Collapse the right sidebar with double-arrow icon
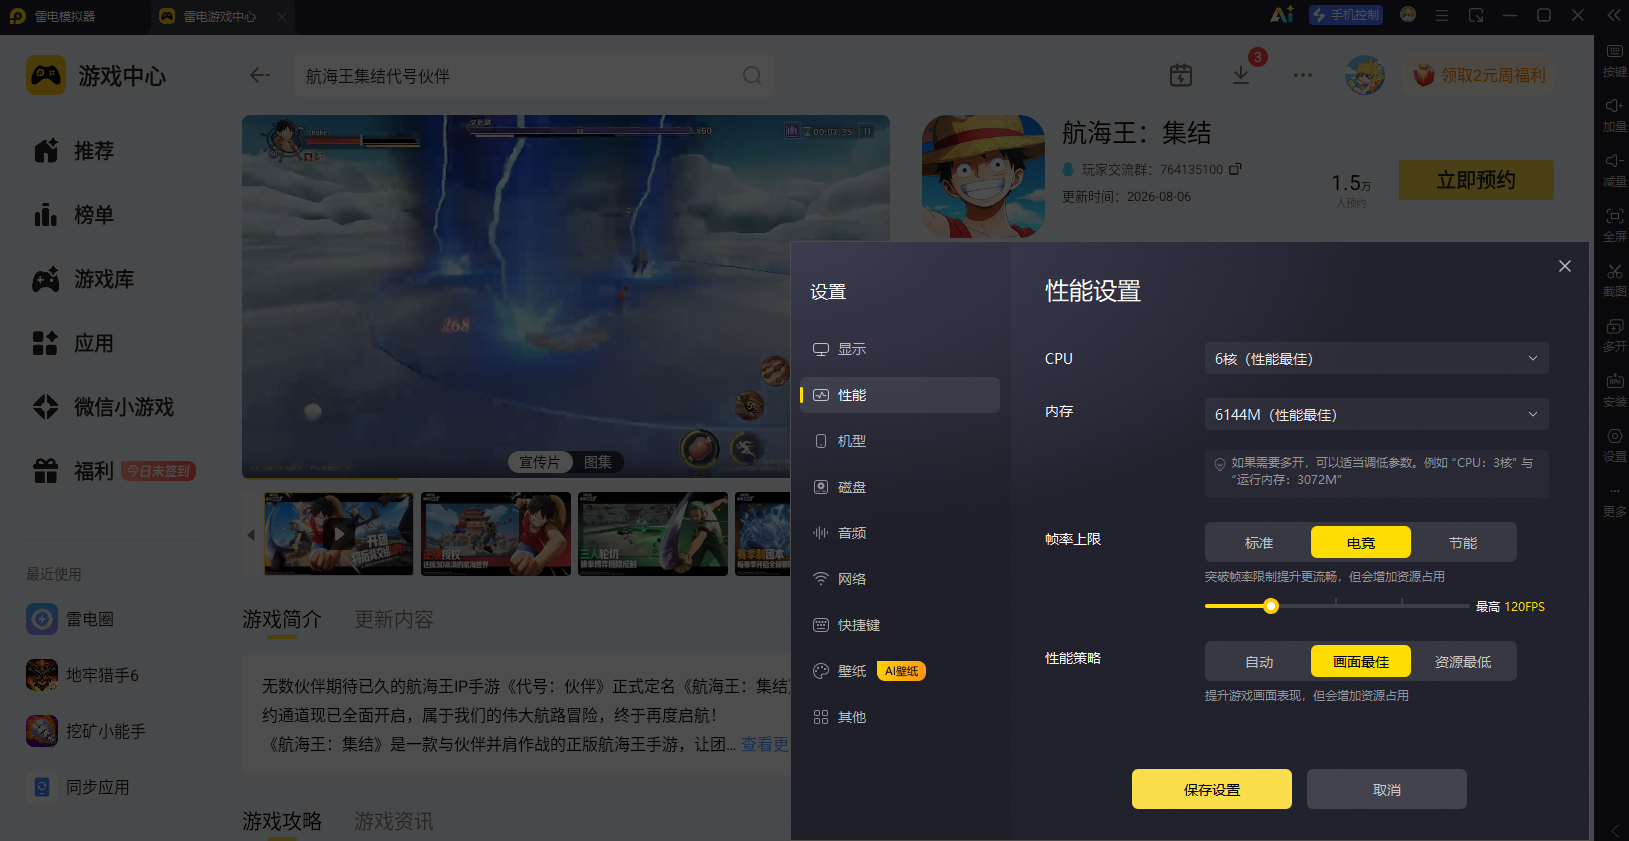This screenshot has width=1629, height=841. coord(1613,15)
